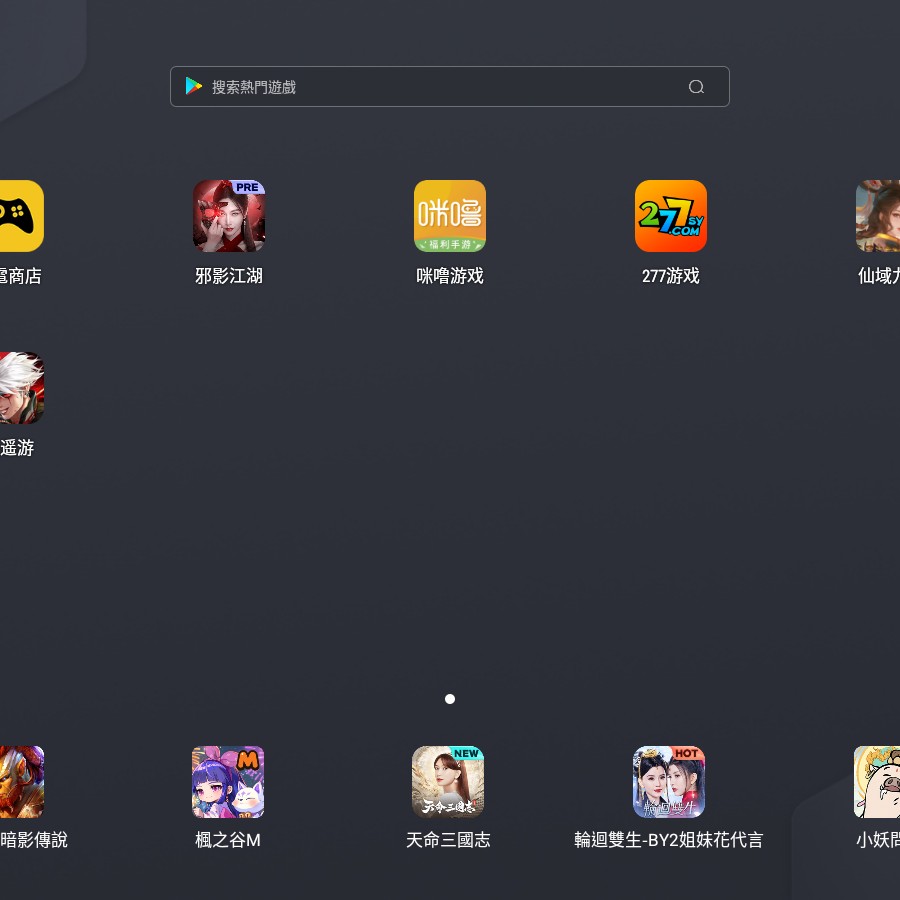This screenshot has height=900, width=900.
Task: Open the 277游戏 app icon
Action: [x=671, y=216]
